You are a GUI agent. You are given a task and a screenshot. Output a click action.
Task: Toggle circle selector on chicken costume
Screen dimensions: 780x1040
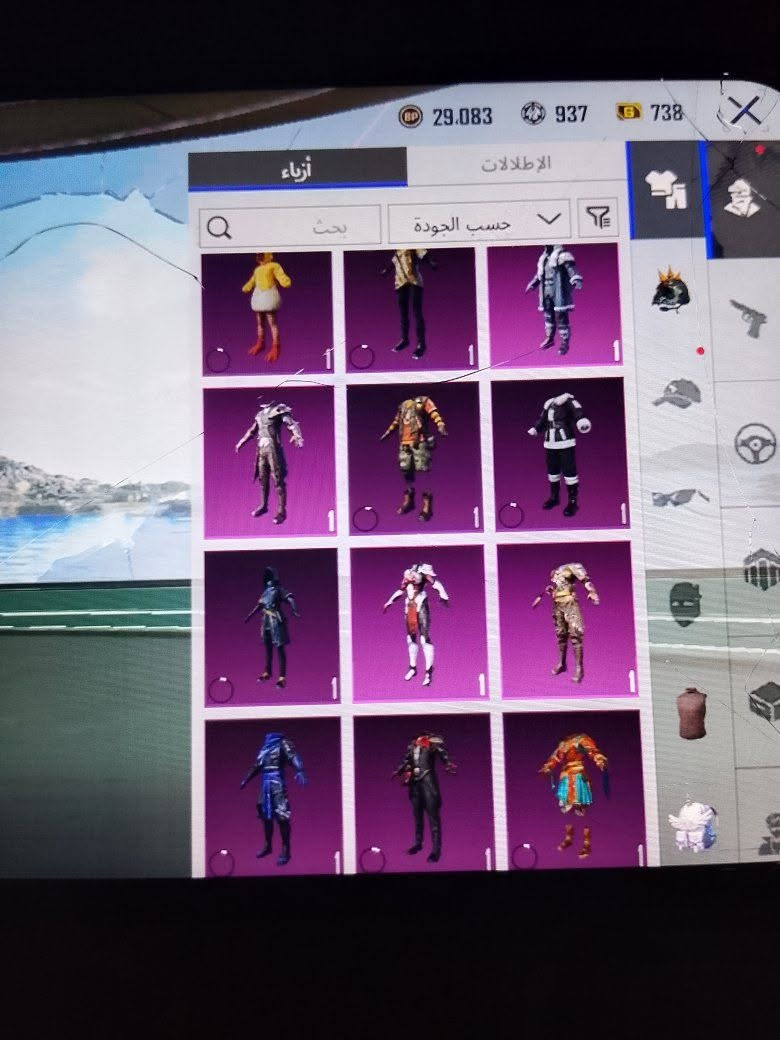pyautogui.click(x=218, y=360)
